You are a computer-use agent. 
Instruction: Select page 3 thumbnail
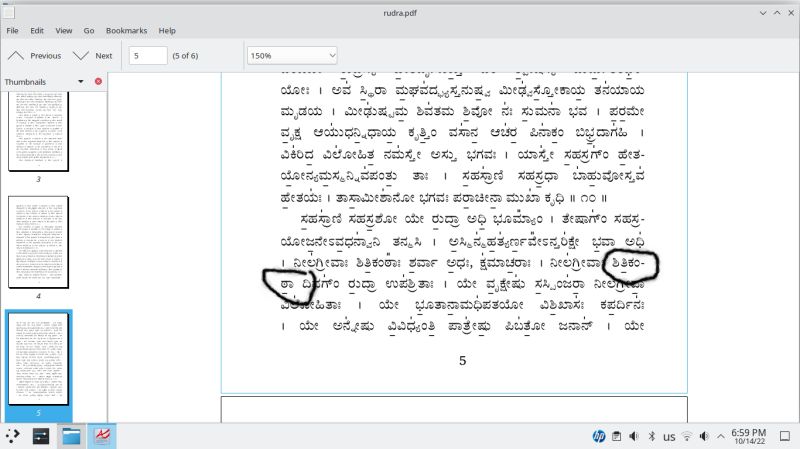pyautogui.click(x=38, y=131)
